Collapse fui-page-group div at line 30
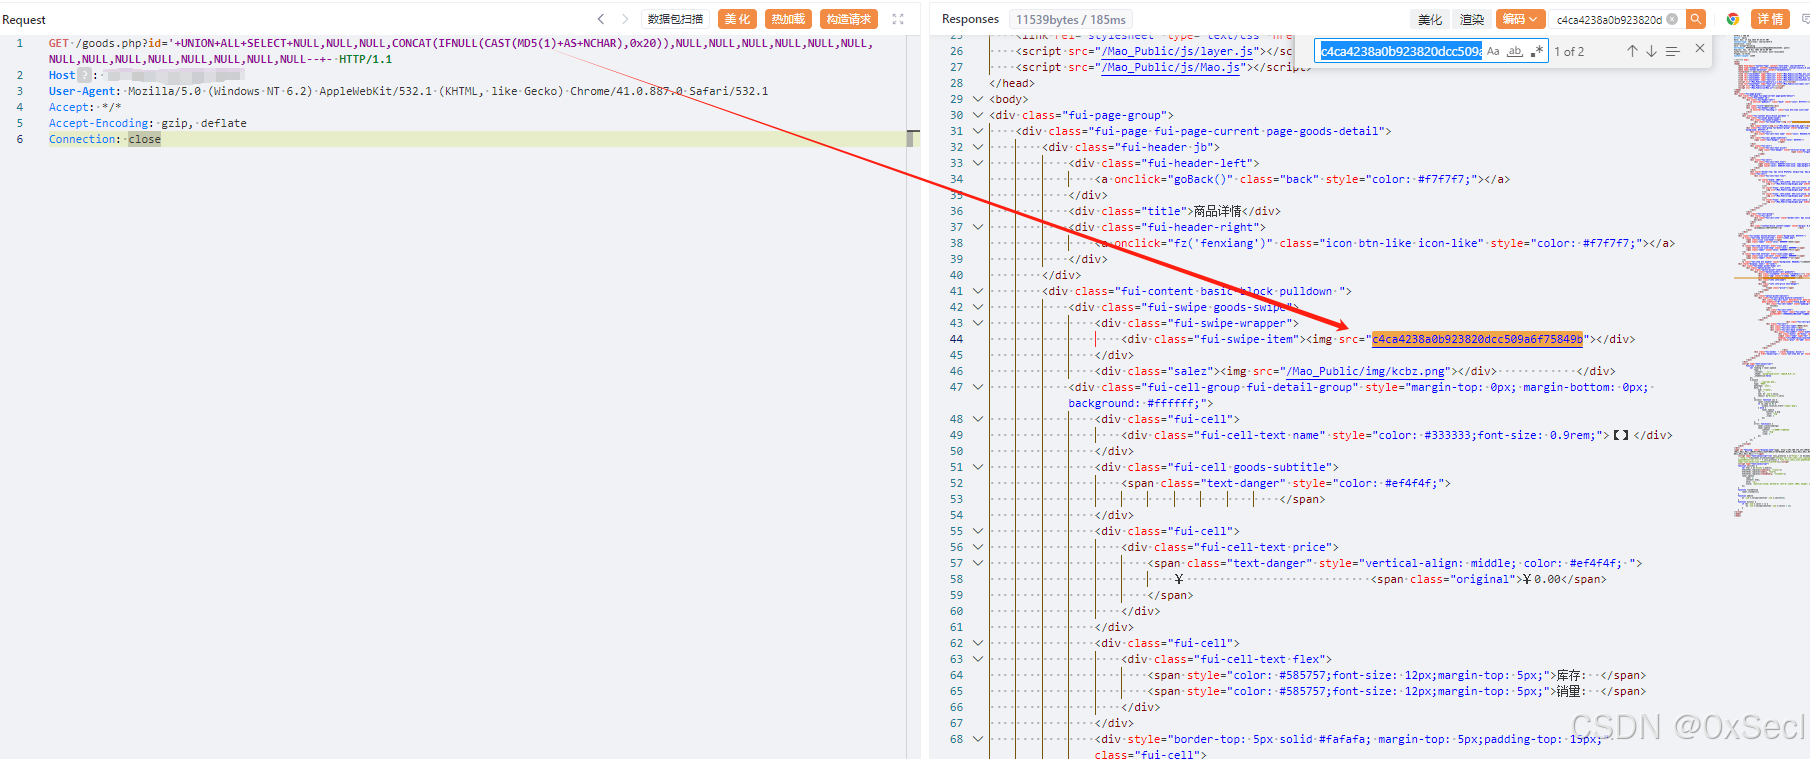1810x759 pixels. click(978, 115)
